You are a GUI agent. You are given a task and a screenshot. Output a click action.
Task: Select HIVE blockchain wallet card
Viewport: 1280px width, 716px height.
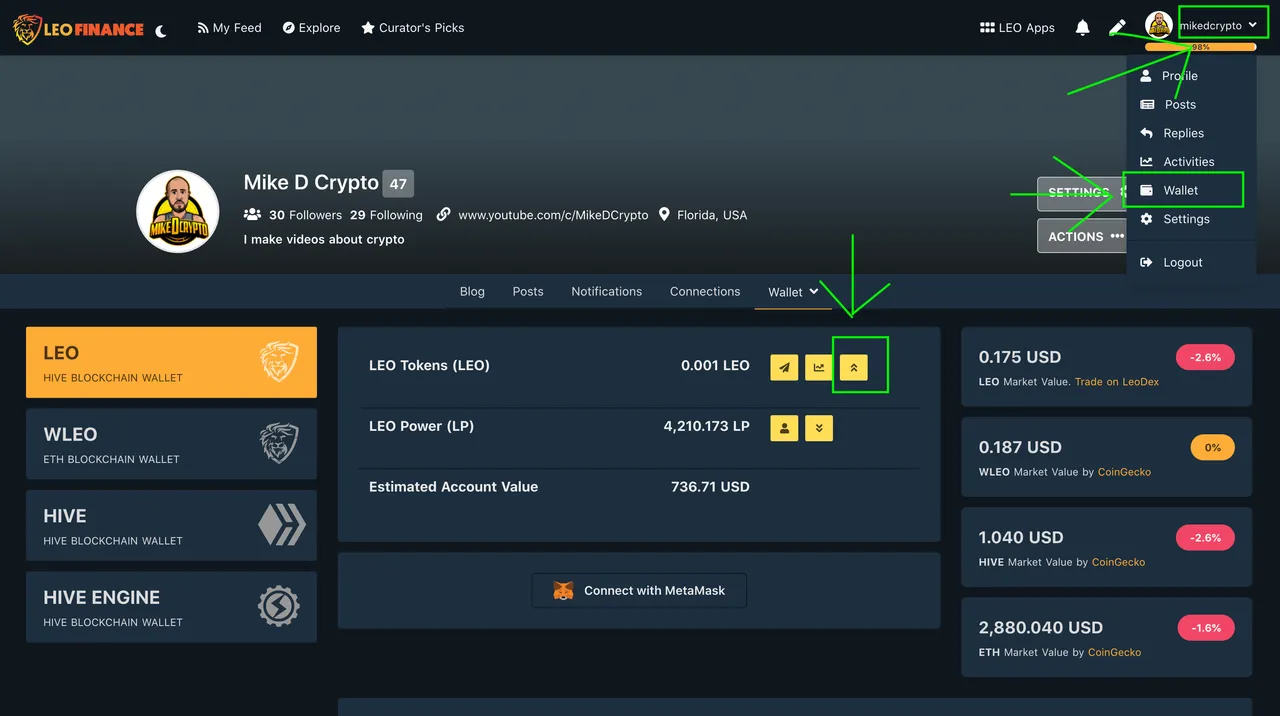coord(171,525)
